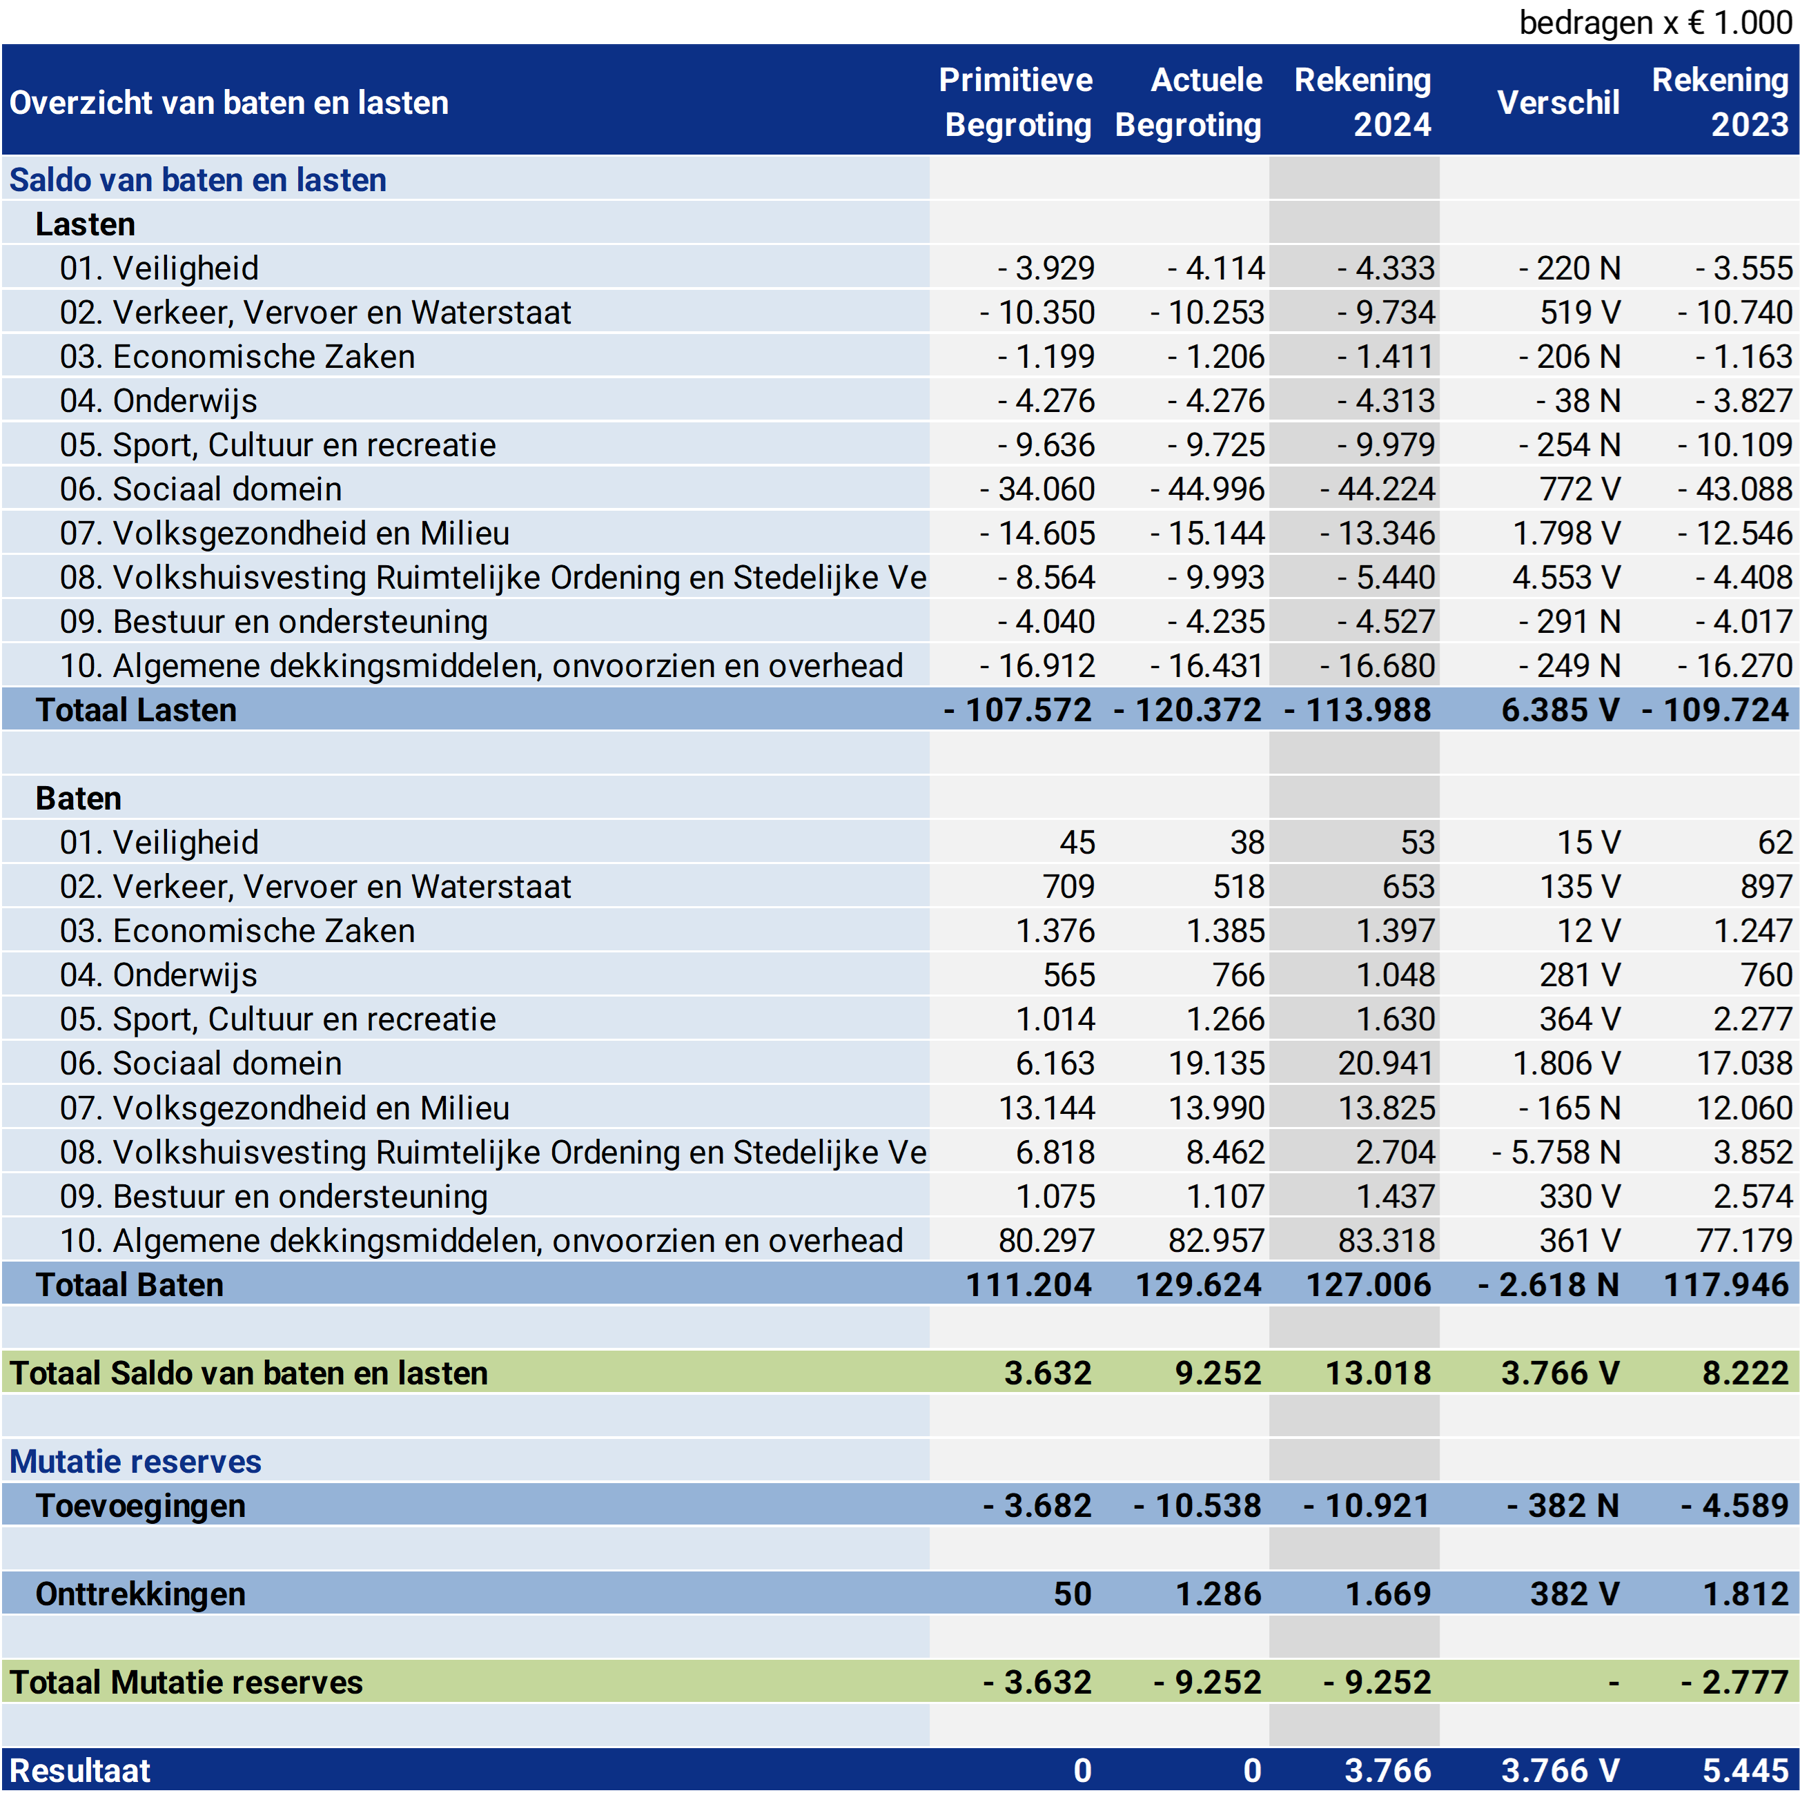Select the 'Verschil' column header
The height and width of the screenshot is (1793, 1800).
(x=1557, y=102)
